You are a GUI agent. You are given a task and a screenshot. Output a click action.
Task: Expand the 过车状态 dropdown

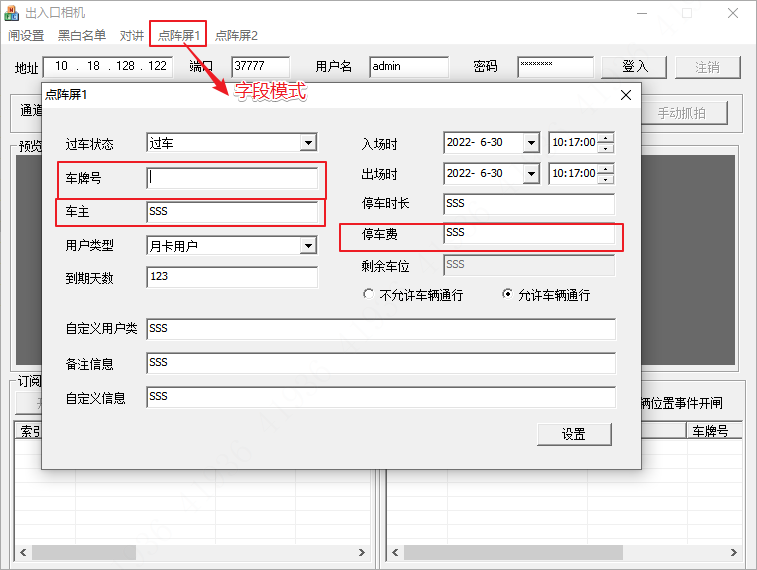click(x=308, y=143)
